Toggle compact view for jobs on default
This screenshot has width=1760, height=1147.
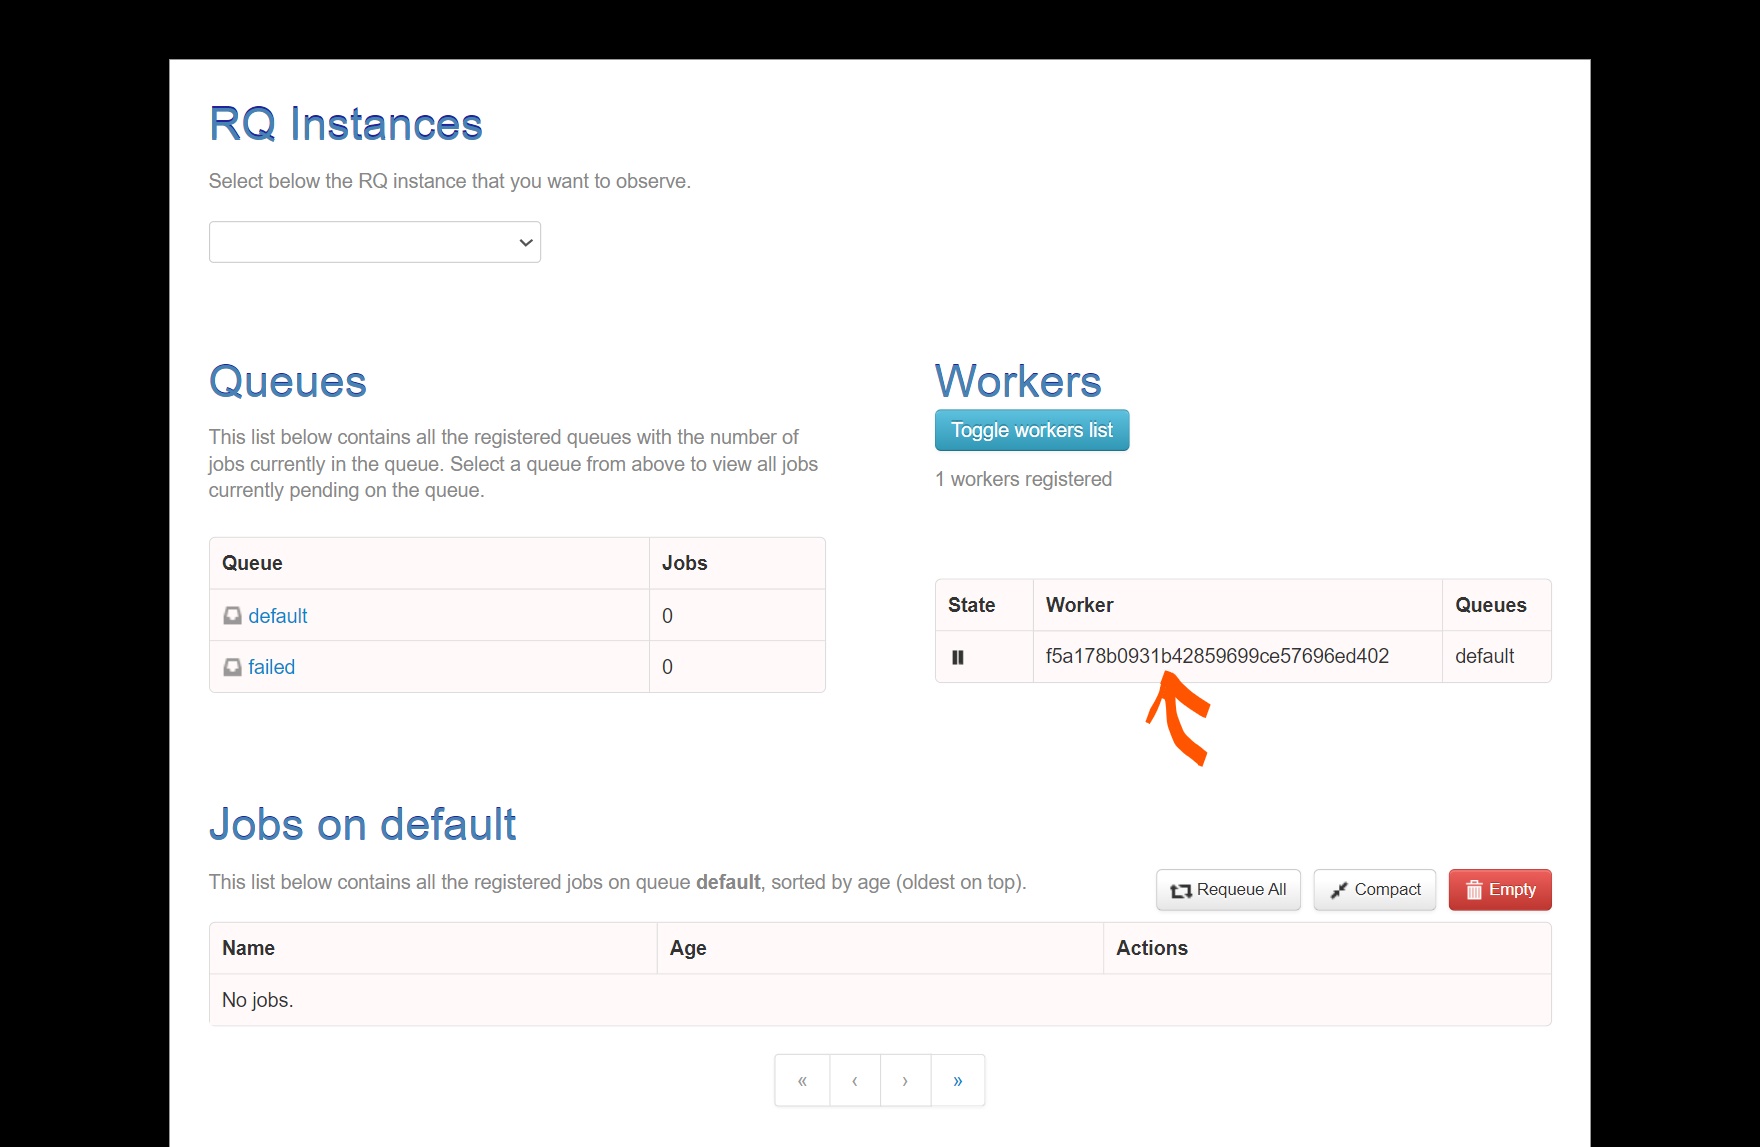click(x=1374, y=890)
